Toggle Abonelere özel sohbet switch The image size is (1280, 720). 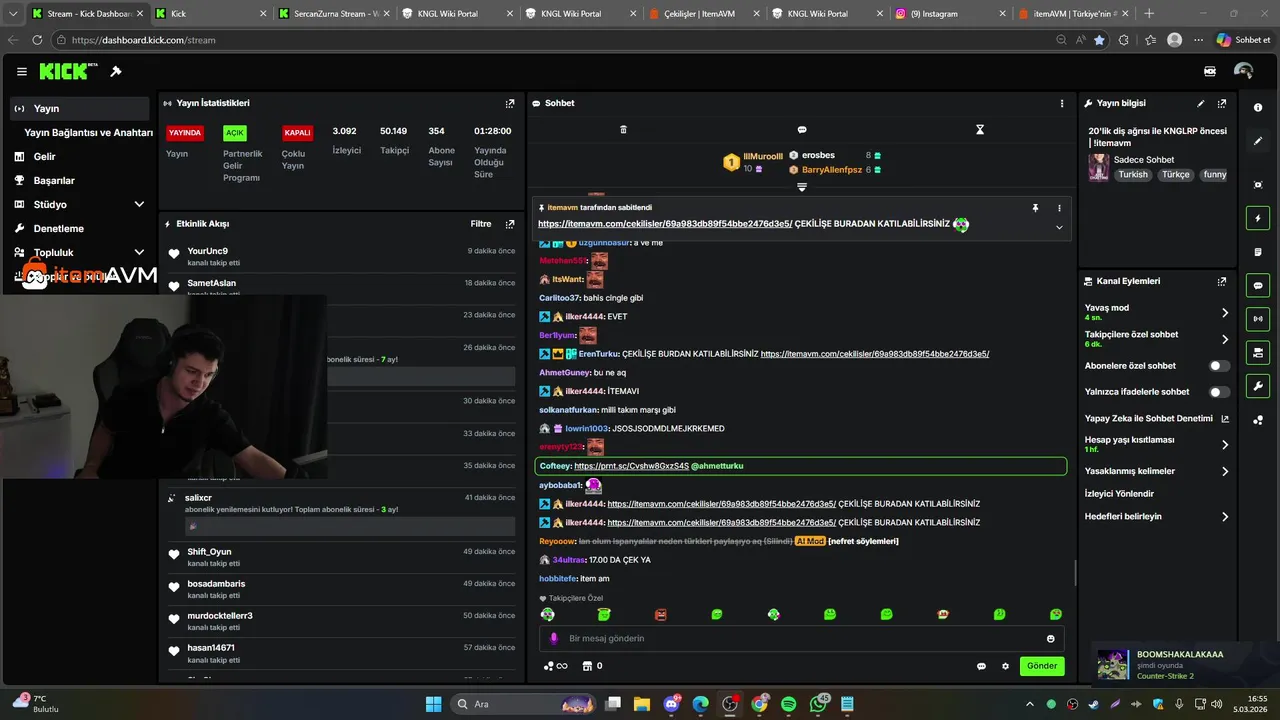[1219, 366]
